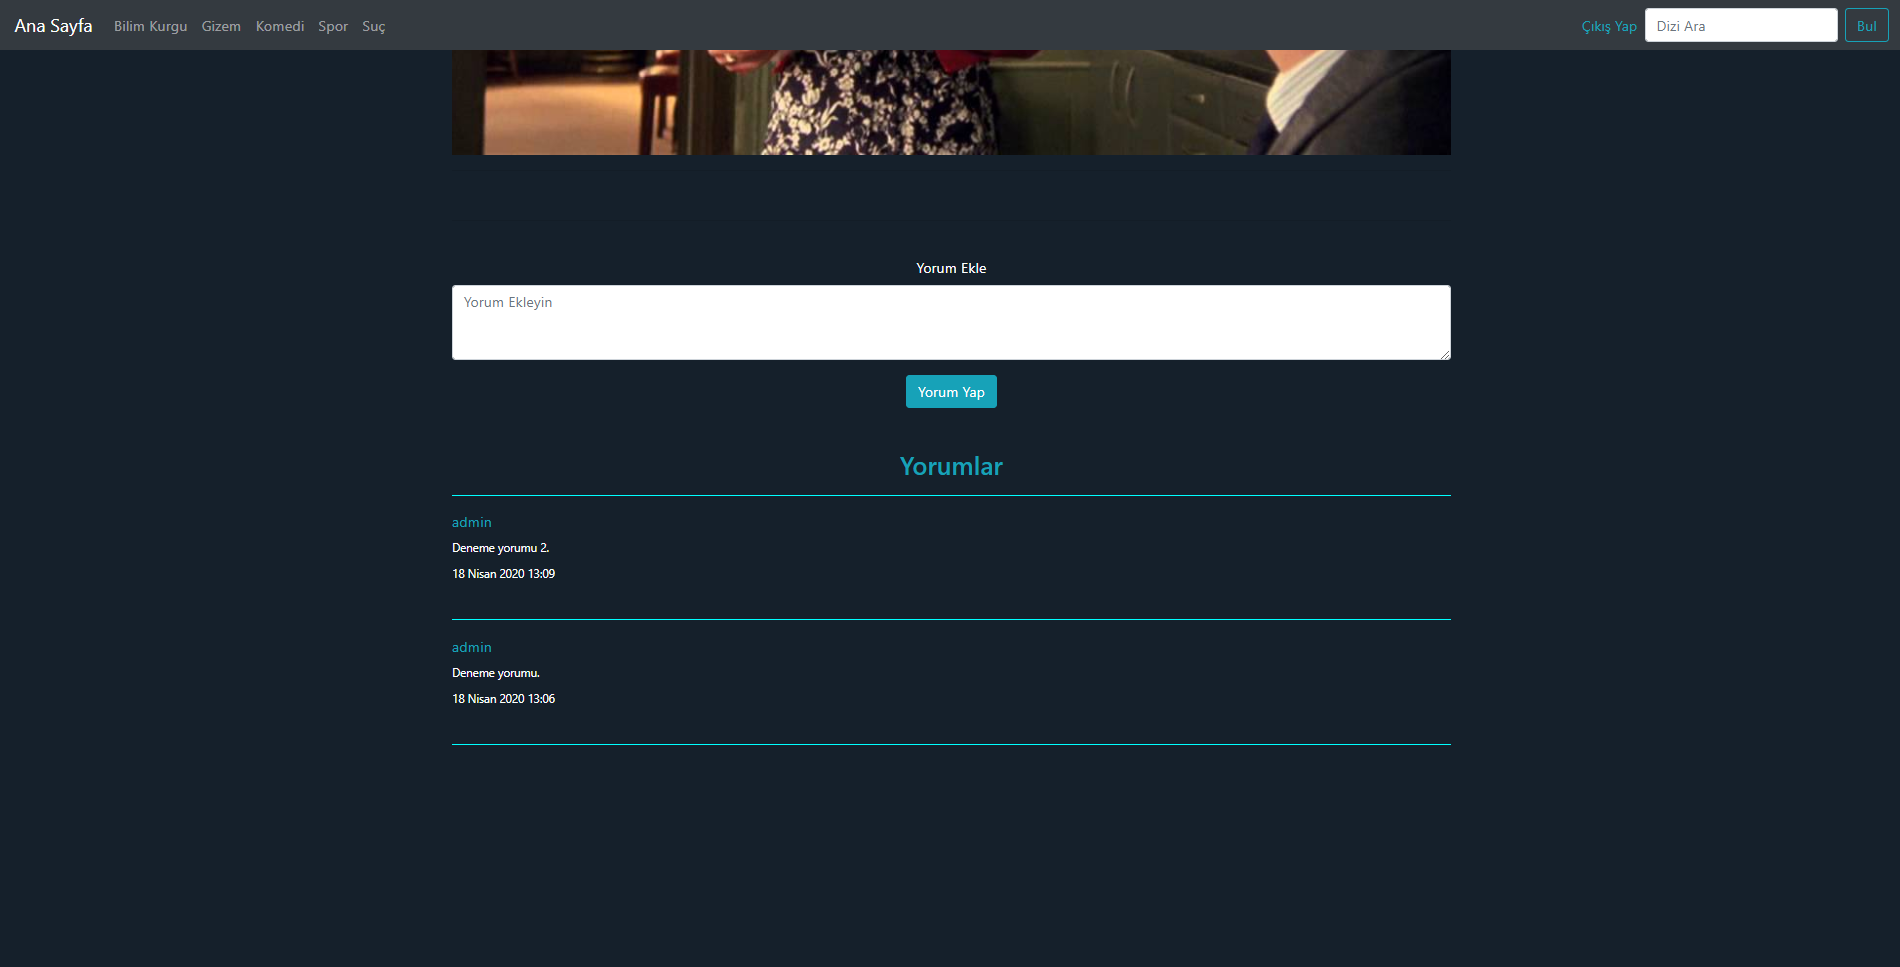
Task: Open the Gizem category
Action: point(220,26)
